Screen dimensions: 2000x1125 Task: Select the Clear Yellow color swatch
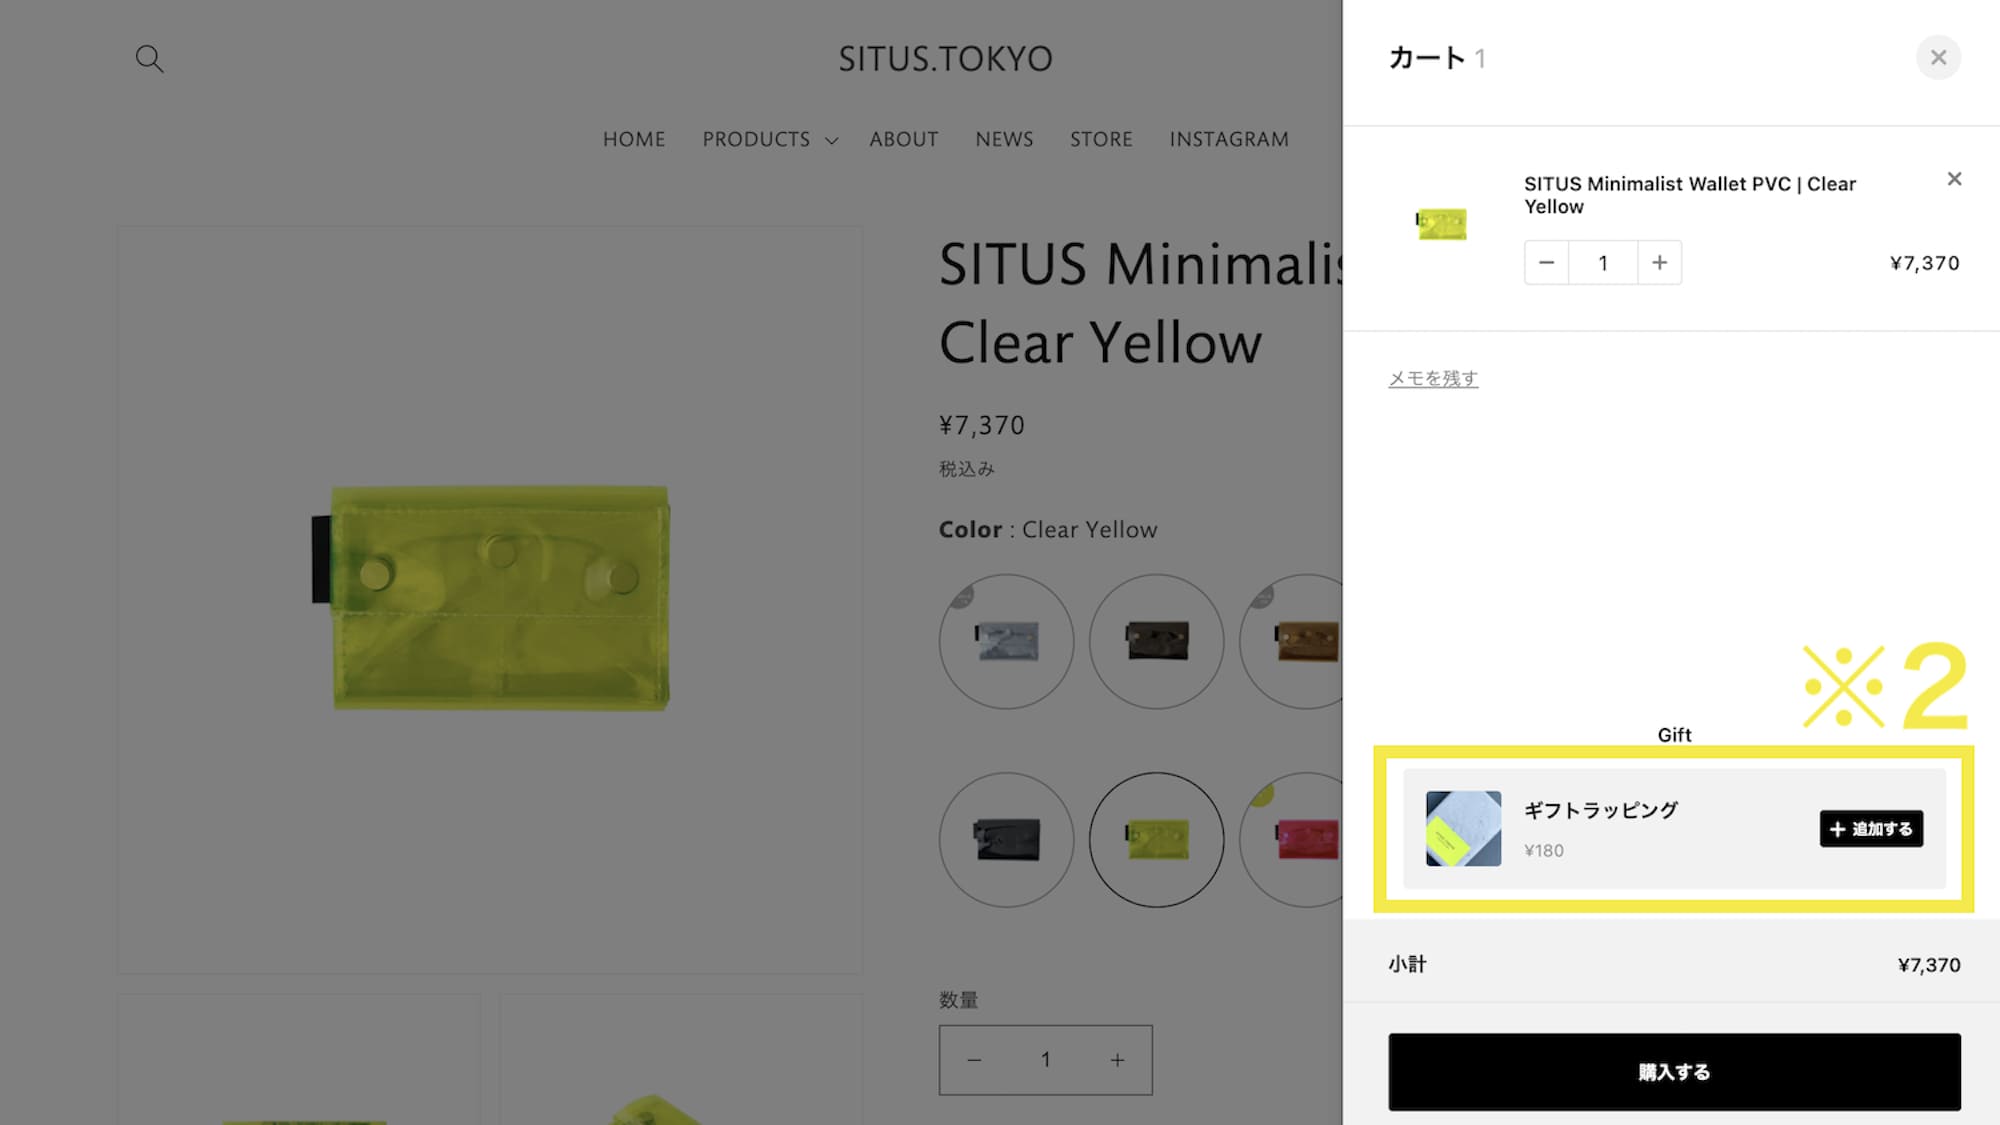pyautogui.click(x=1155, y=839)
